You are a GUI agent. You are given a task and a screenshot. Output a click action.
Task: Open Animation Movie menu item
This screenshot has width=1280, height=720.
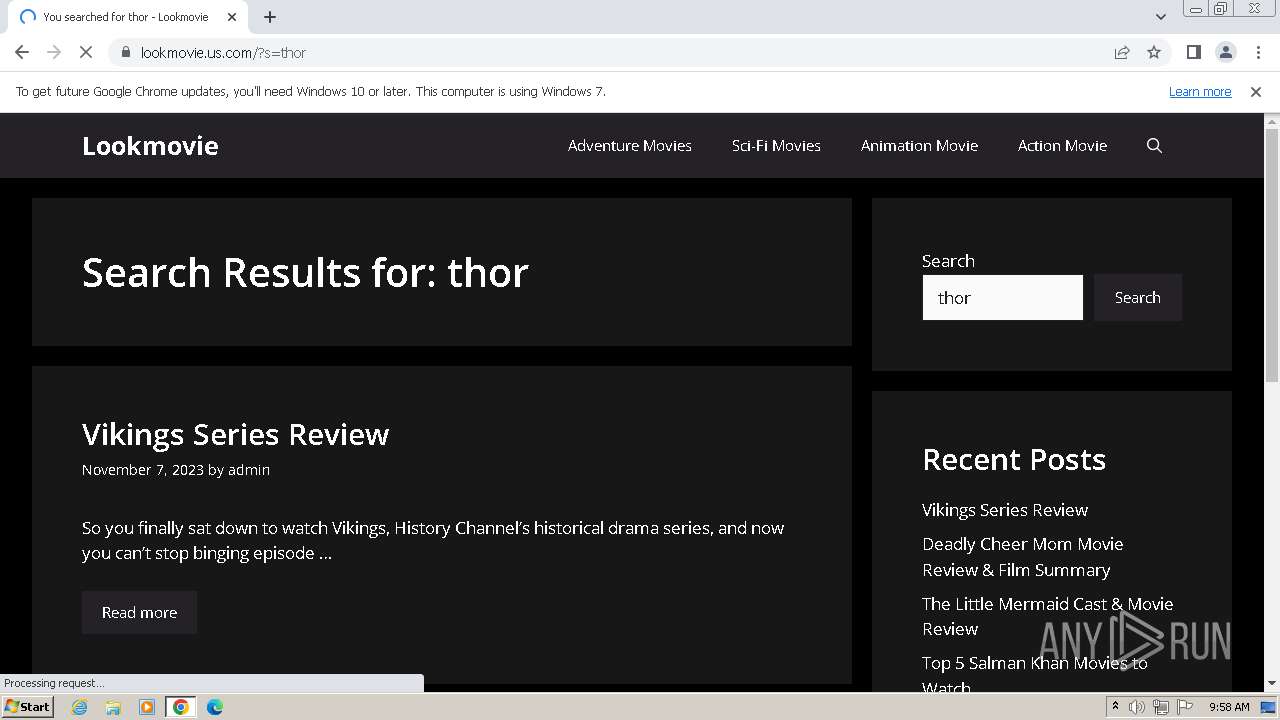[919, 146]
